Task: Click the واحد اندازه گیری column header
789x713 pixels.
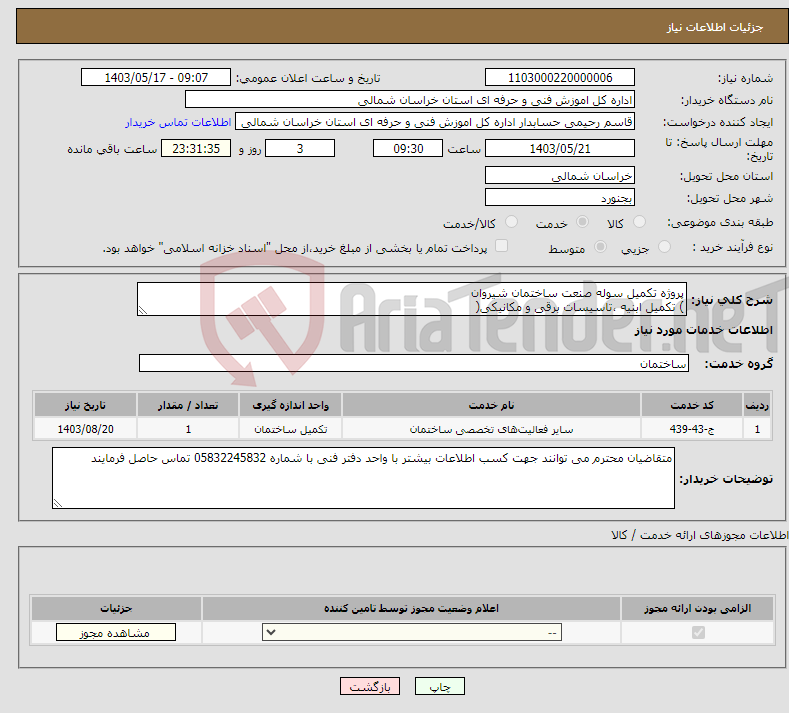Action: coord(290,405)
